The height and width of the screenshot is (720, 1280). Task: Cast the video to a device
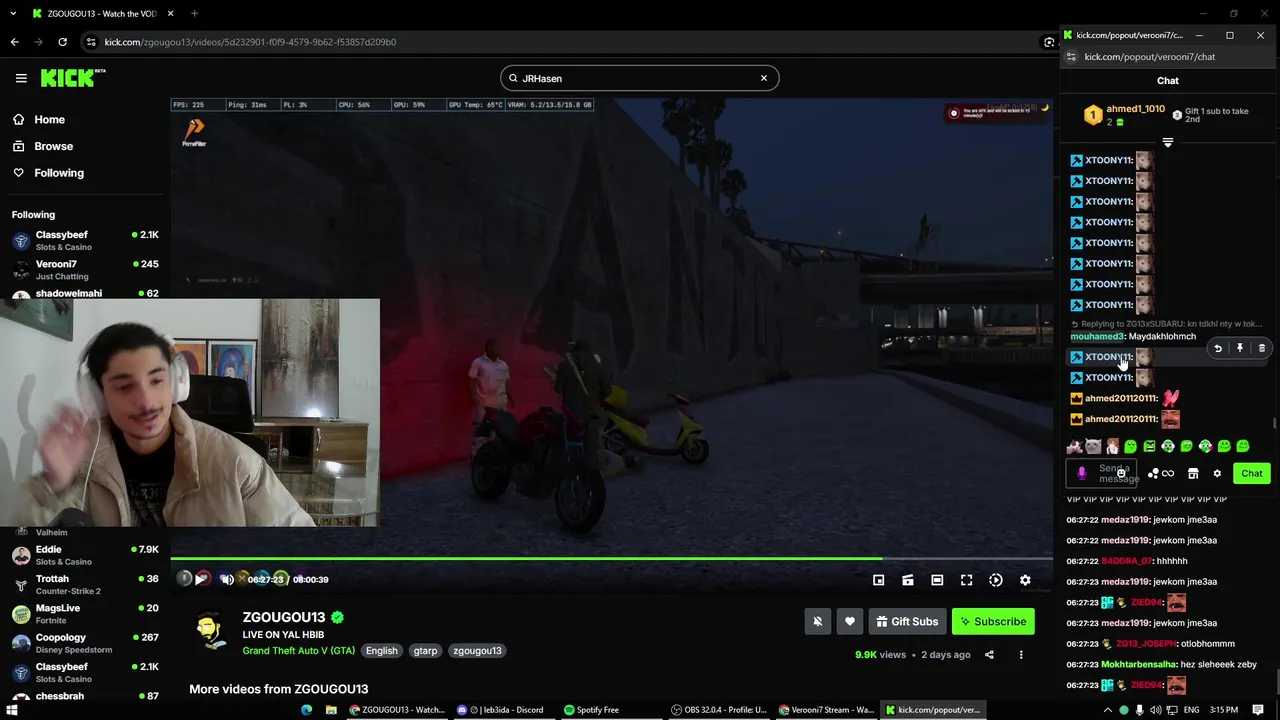click(908, 580)
